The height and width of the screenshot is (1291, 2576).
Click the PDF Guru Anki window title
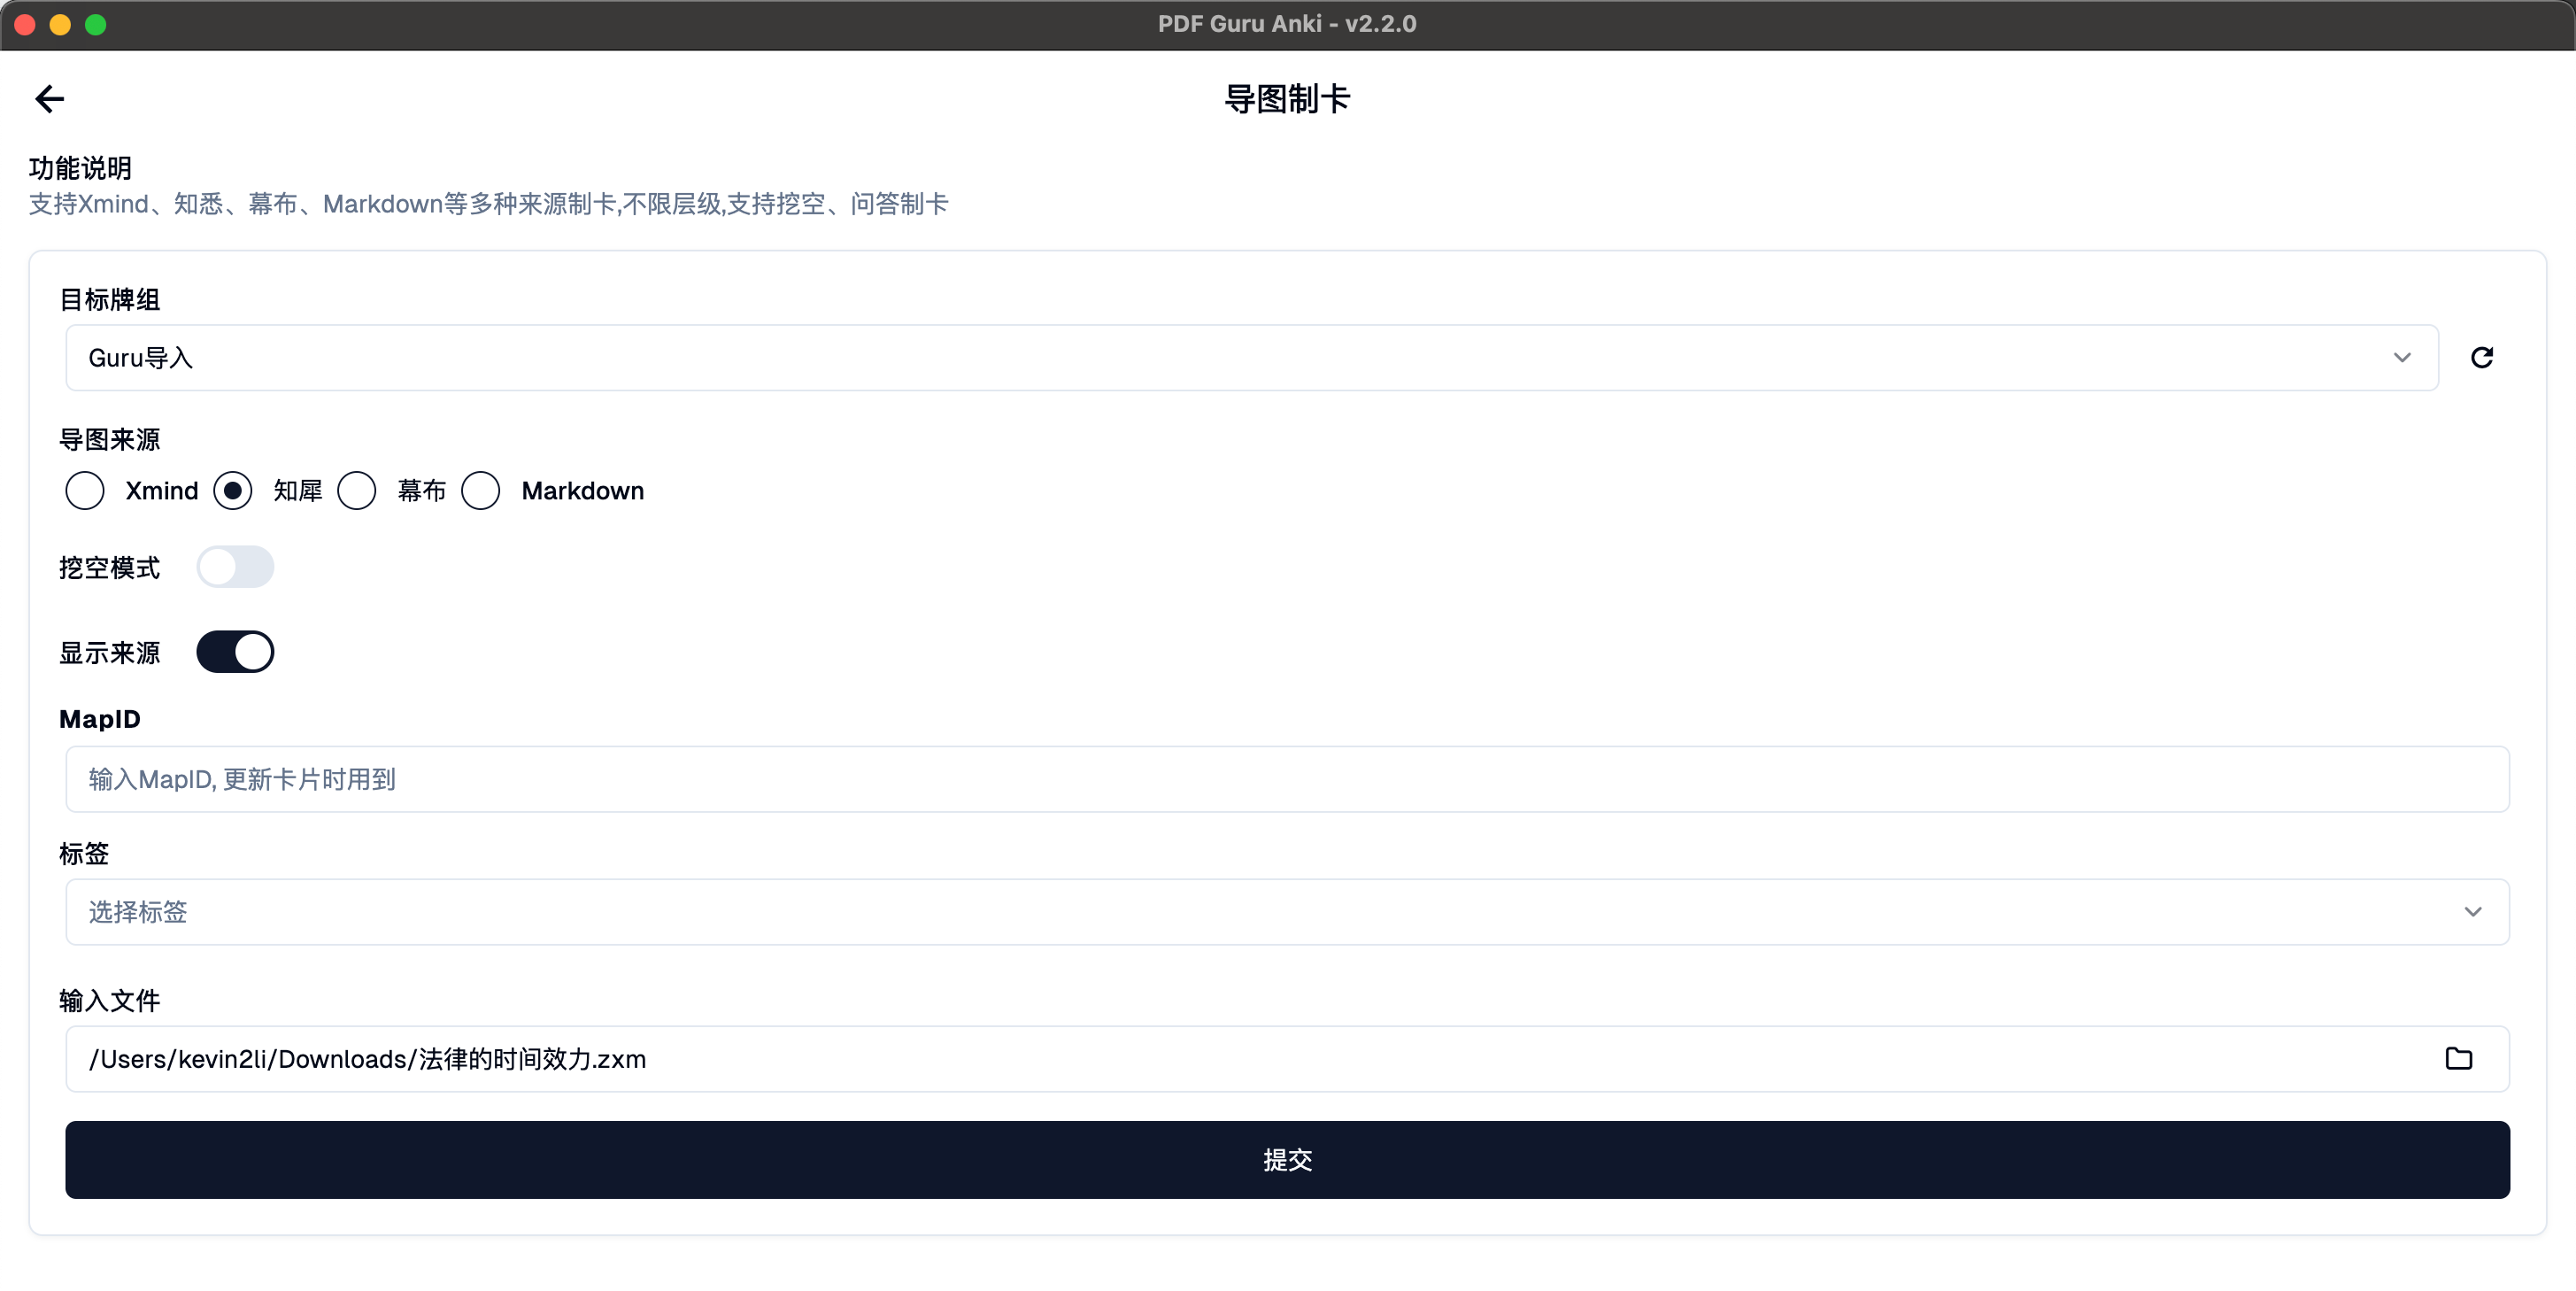[x=1287, y=24]
